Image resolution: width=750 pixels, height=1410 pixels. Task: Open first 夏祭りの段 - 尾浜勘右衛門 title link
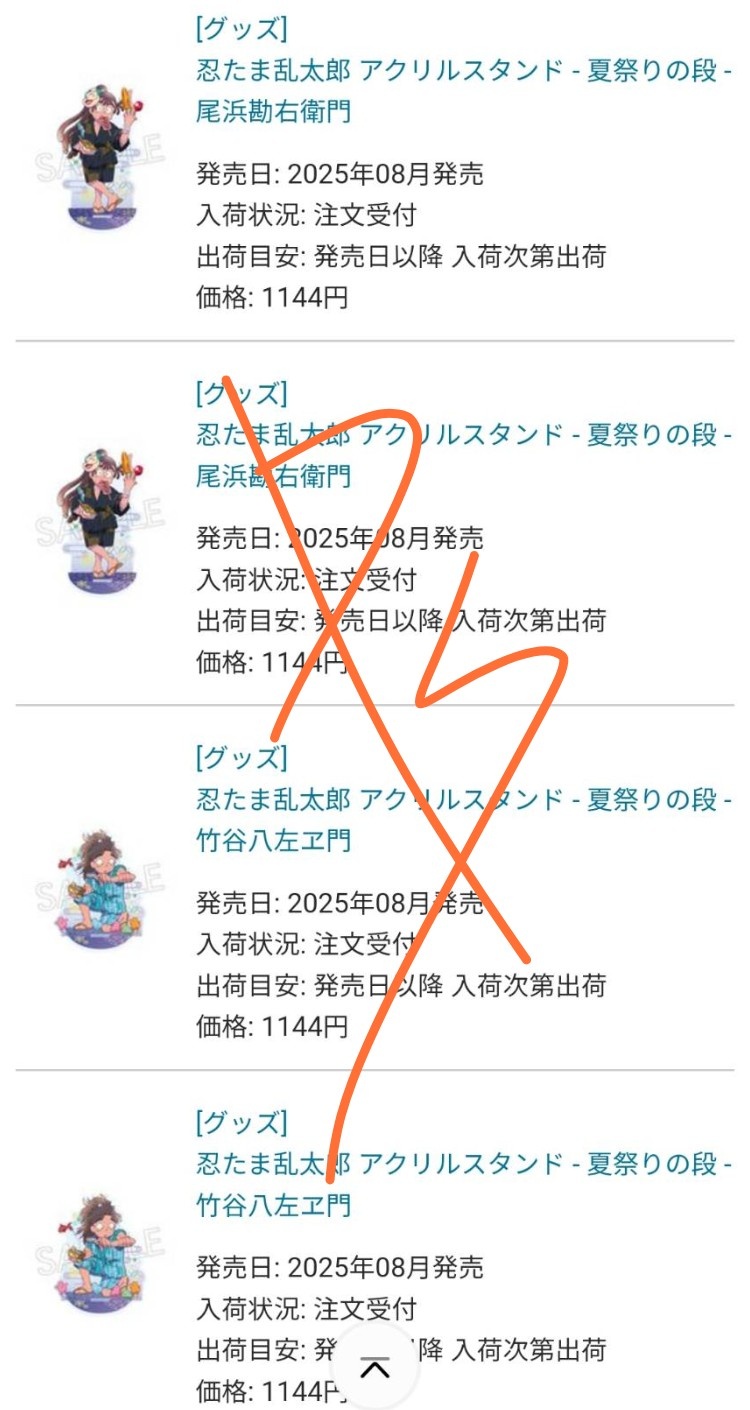pos(464,91)
